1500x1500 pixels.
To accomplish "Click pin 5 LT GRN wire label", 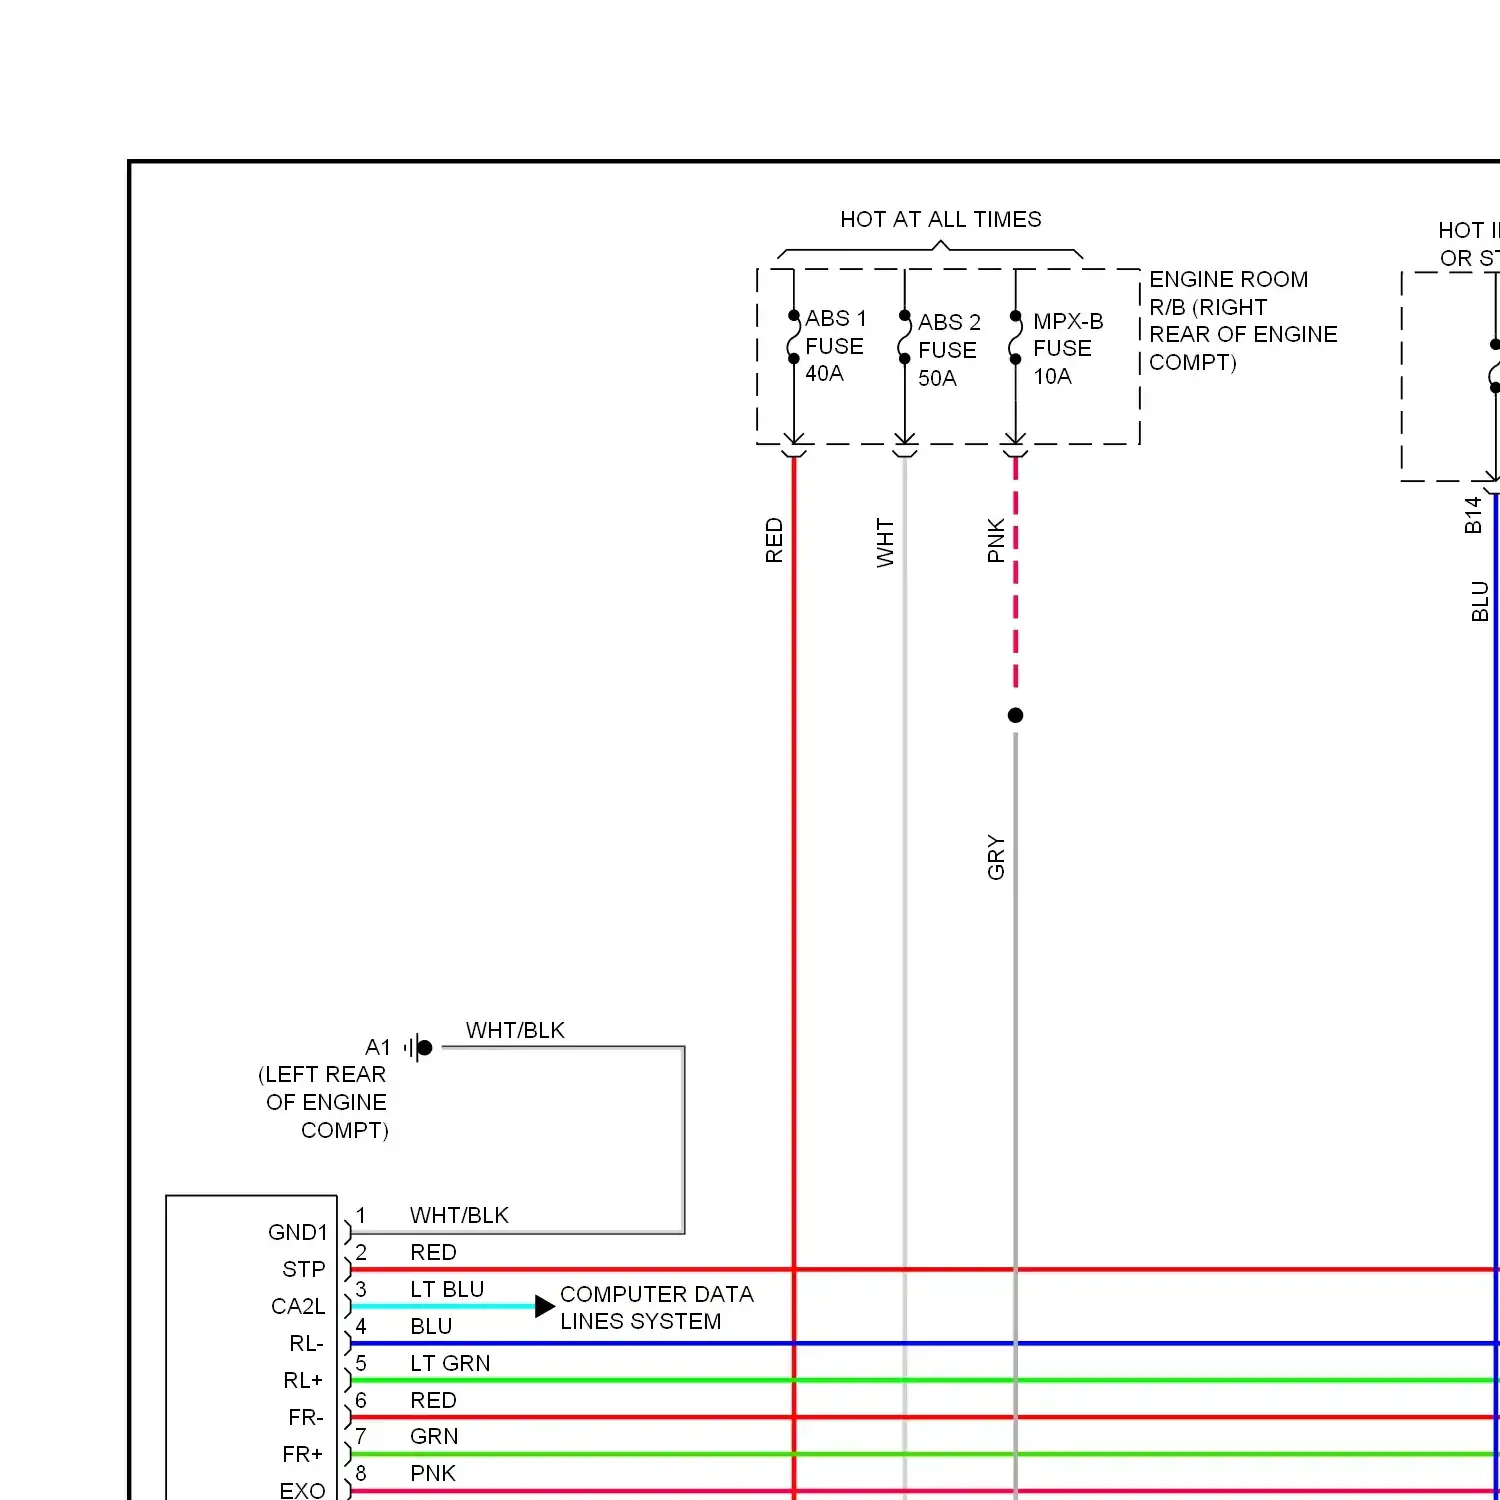I will pos(450,1364).
